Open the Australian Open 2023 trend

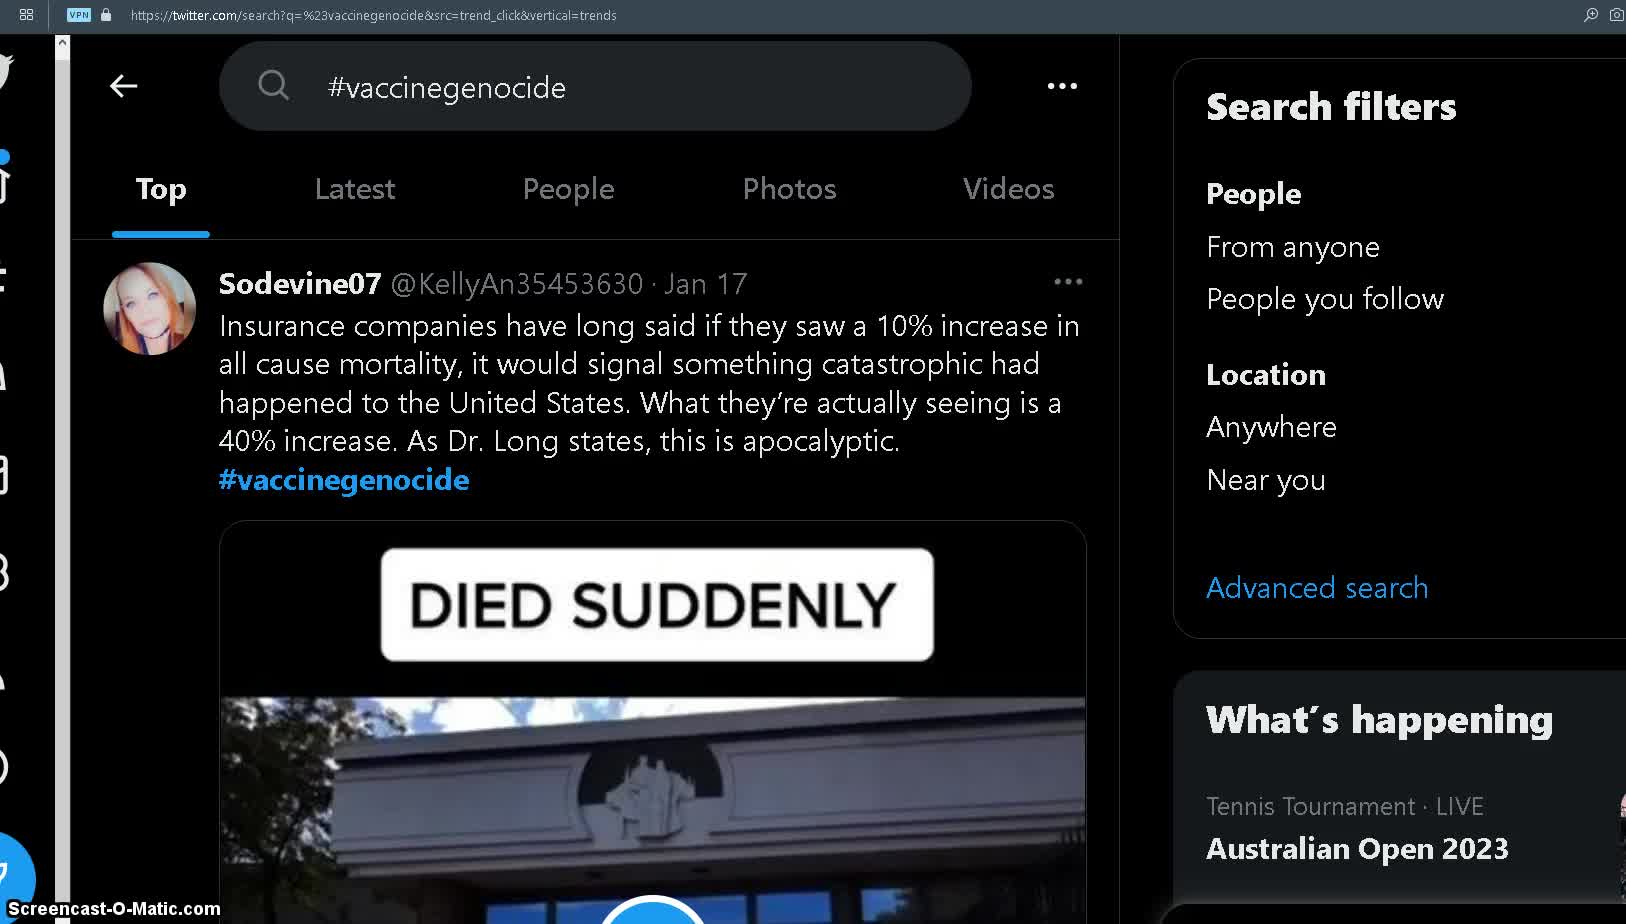pos(1357,849)
